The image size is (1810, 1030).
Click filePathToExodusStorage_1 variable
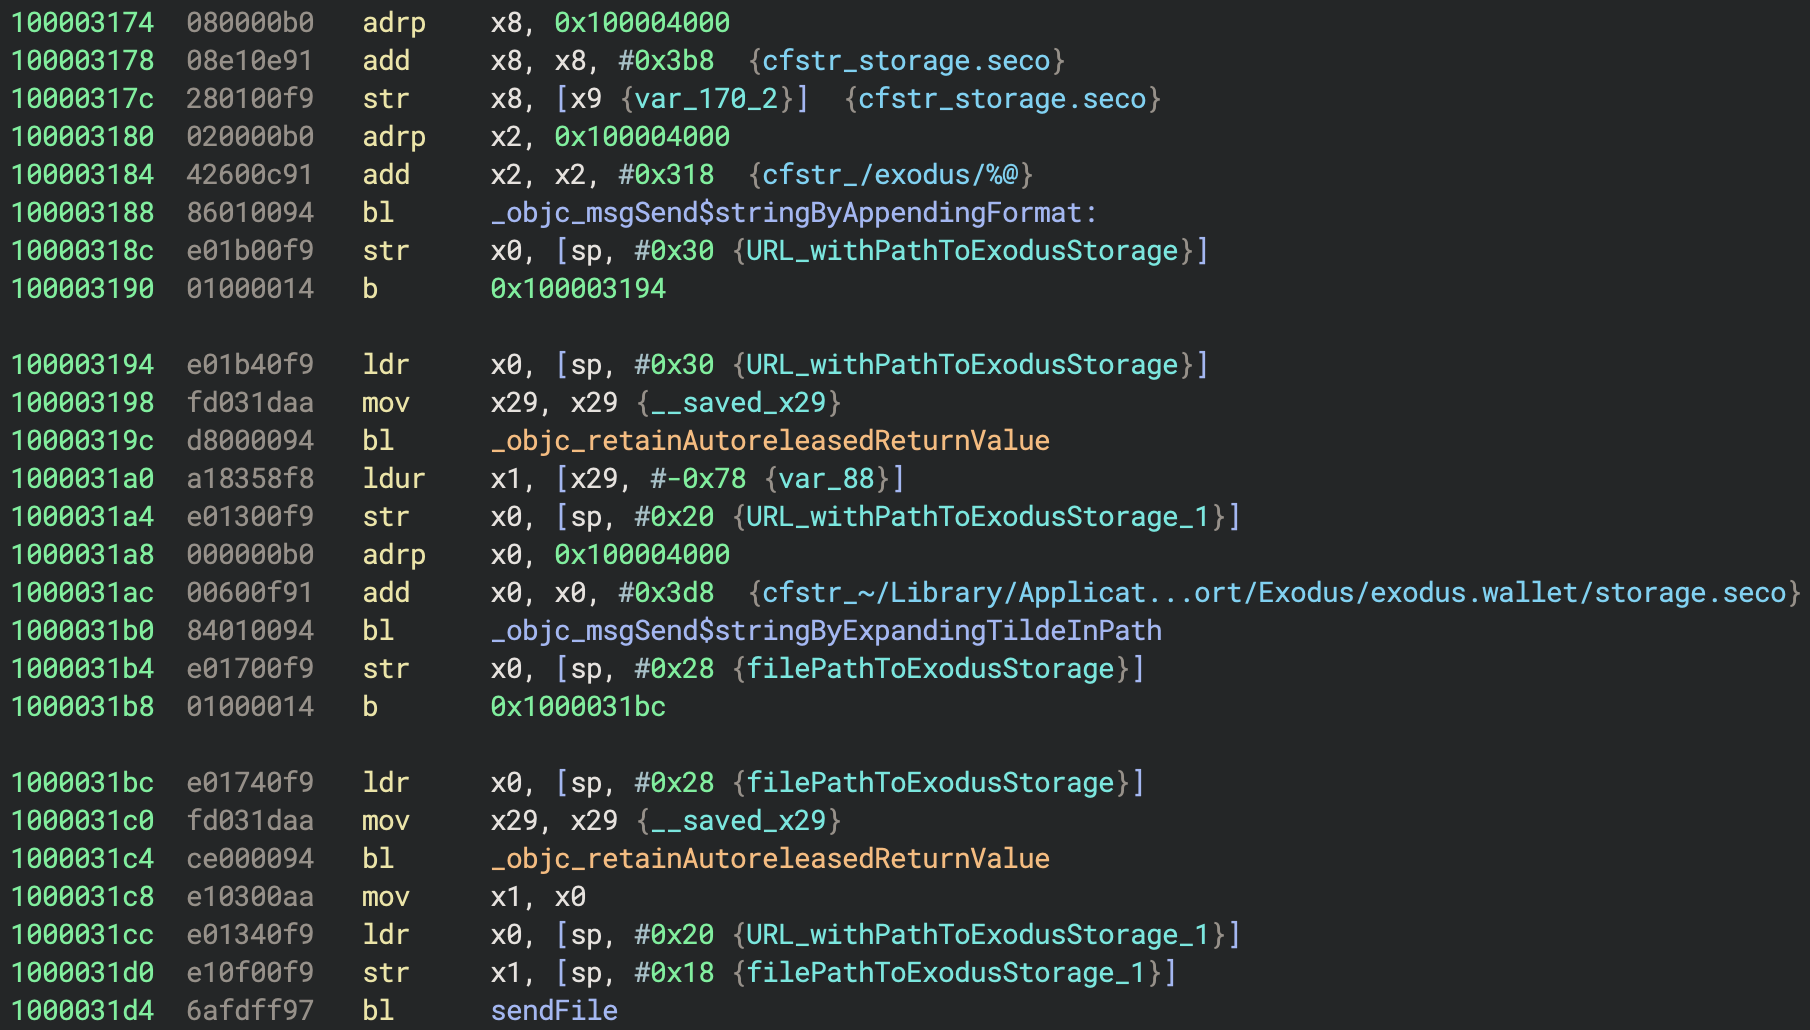pyautogui.click(x=946, y=972)
